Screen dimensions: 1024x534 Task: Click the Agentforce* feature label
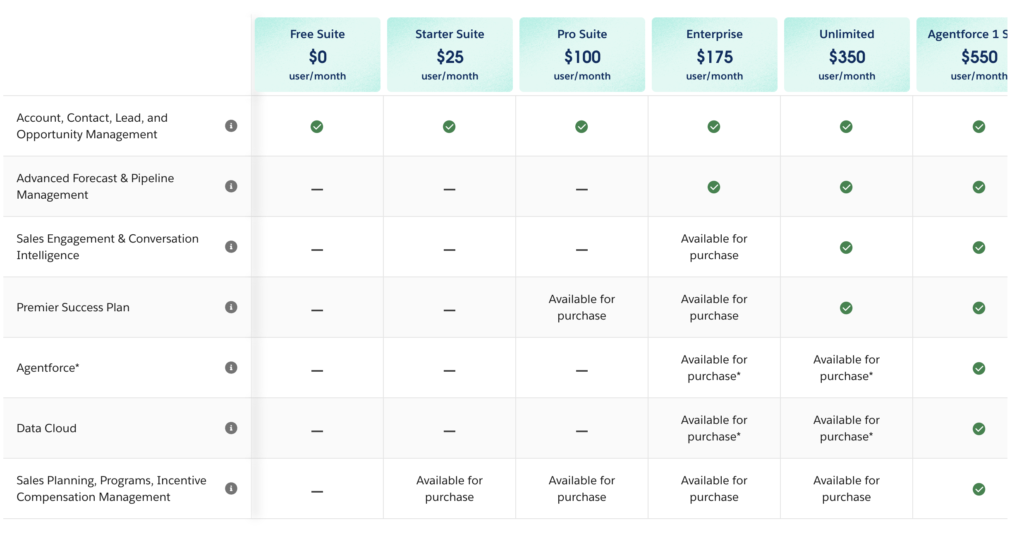[48, 368]
